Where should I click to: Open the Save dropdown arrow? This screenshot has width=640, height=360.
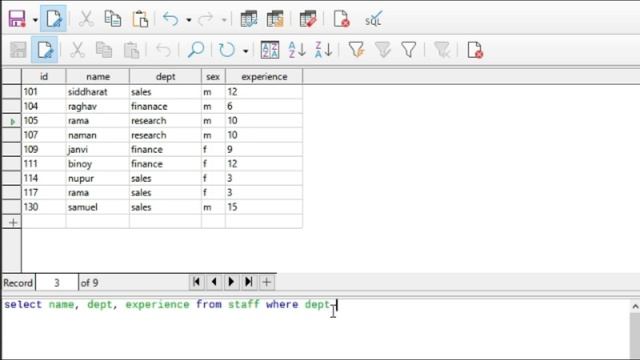35,20
